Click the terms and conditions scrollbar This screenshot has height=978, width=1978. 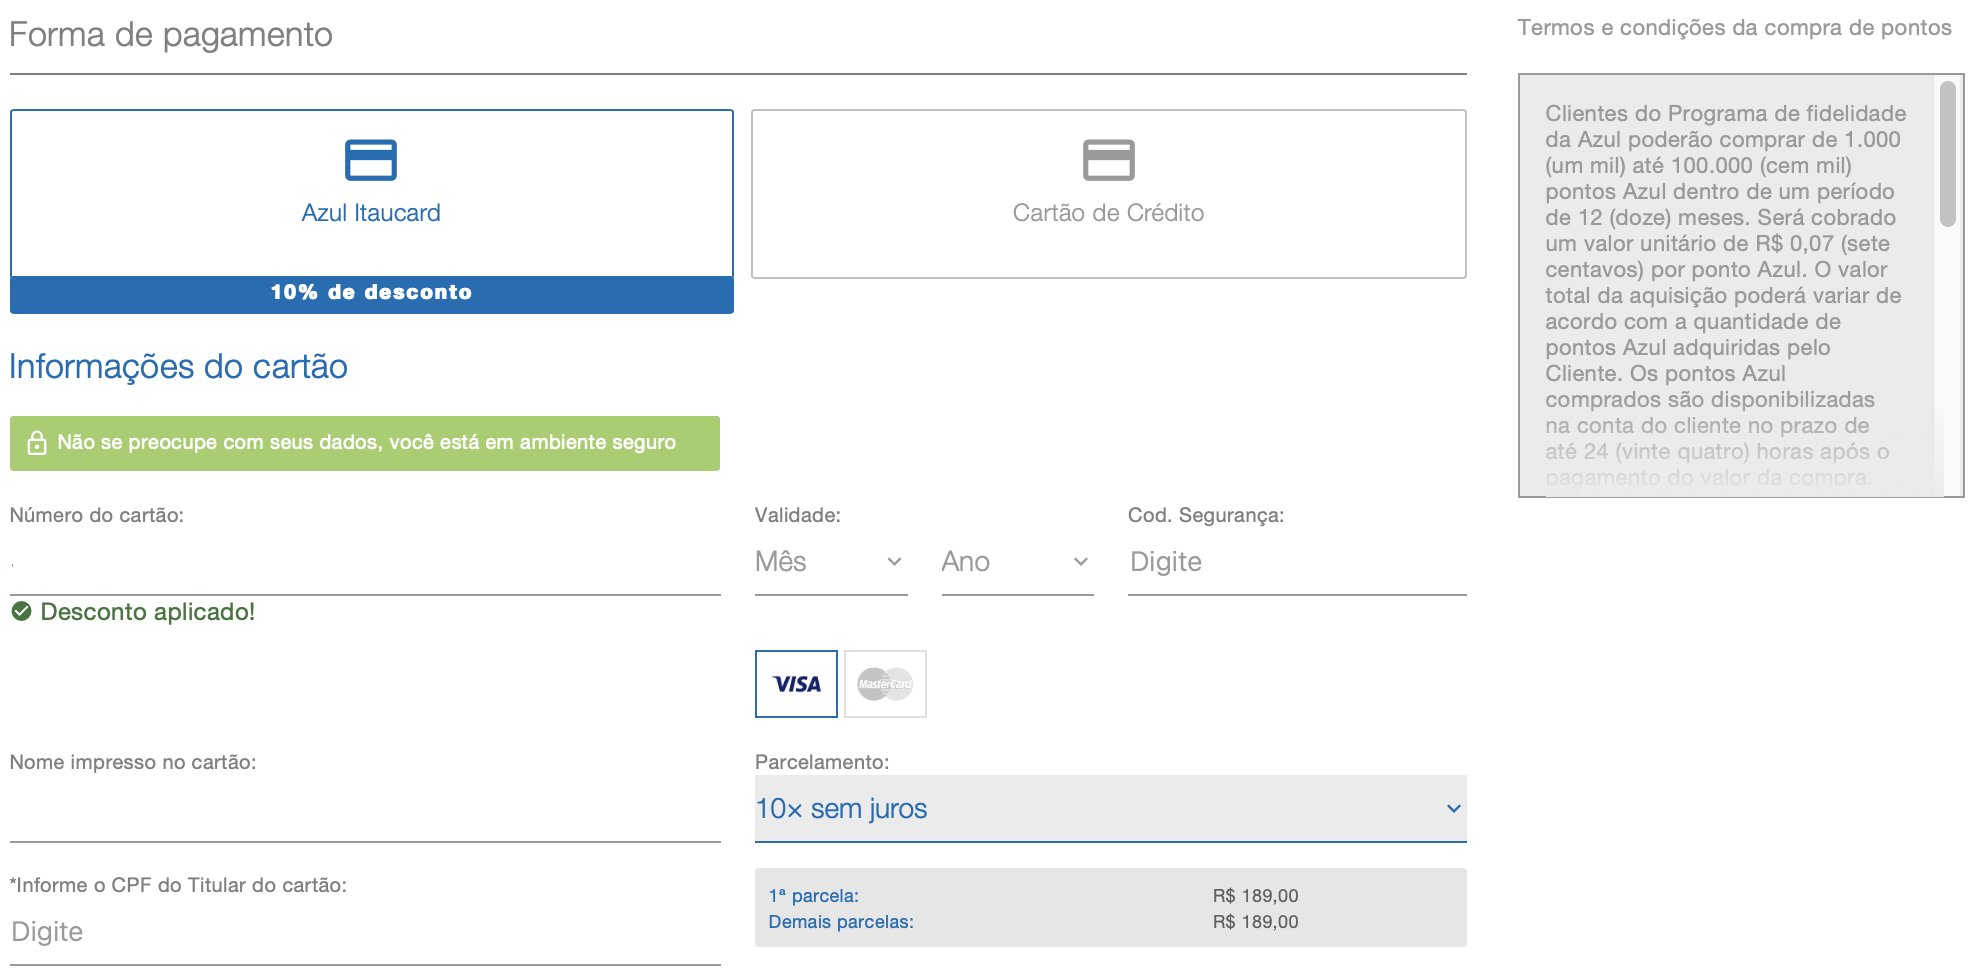click(x=1947, y=154)
